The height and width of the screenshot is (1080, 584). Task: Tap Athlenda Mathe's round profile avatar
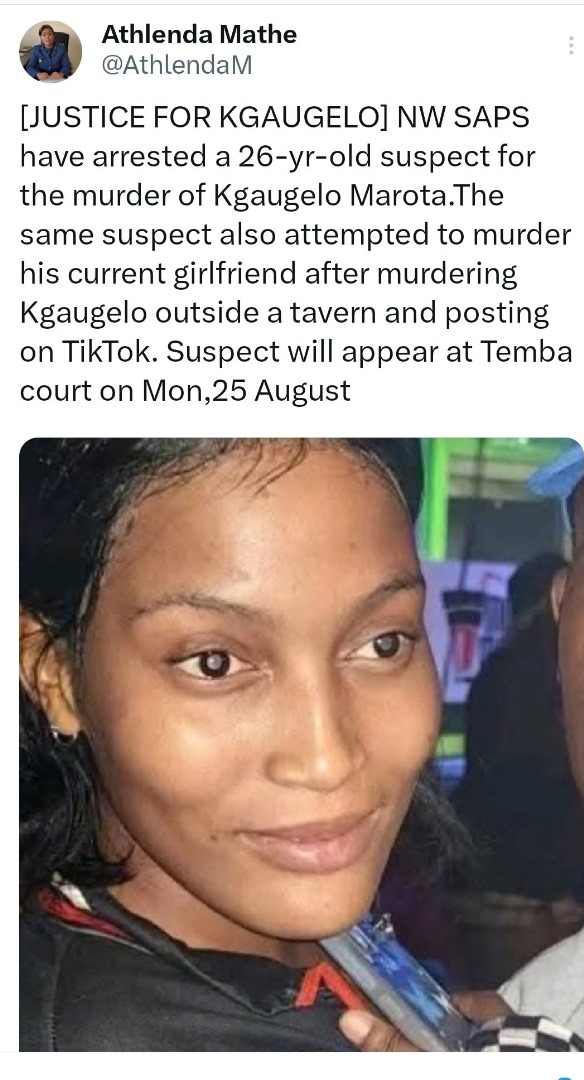[x=50, y=51]
